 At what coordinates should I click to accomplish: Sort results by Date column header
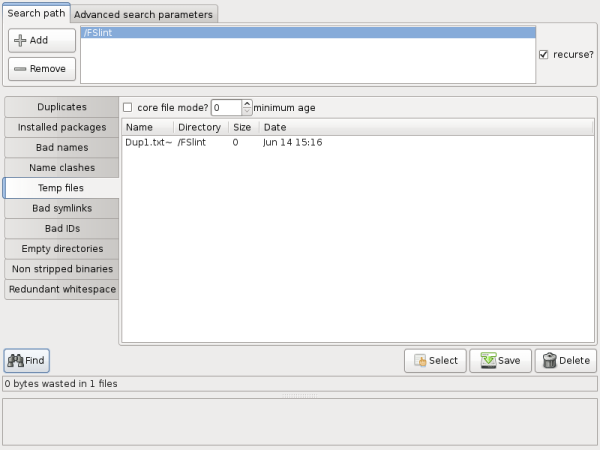pyautogui.click(x=276, y=128)
